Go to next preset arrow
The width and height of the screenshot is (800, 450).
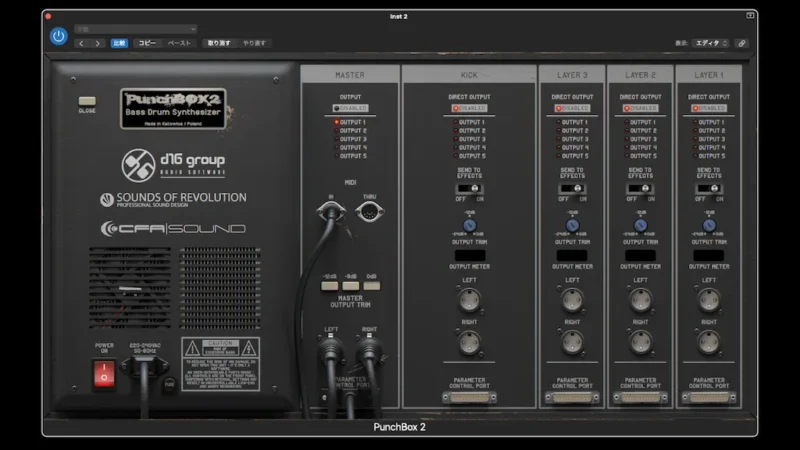click(x=97, y=43)
